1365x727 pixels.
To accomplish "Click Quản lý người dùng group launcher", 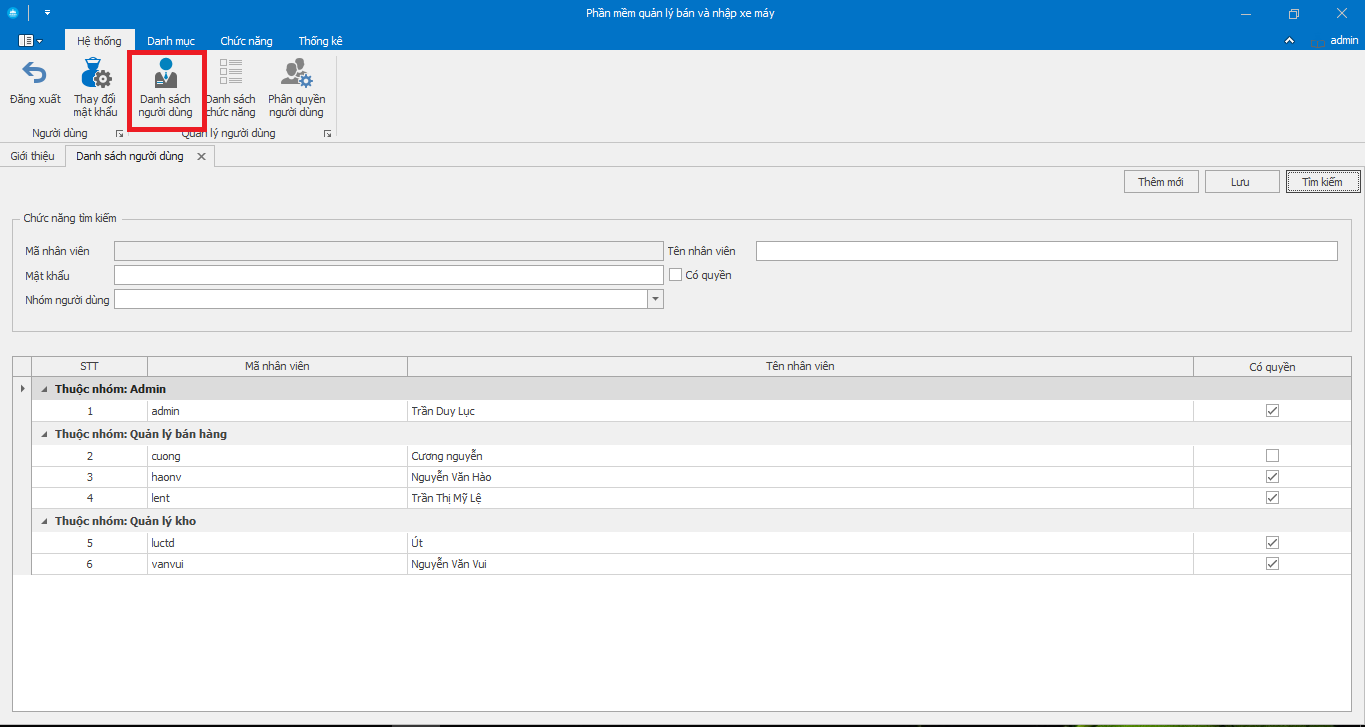I will pyautogui.click(x=327, y=133).
